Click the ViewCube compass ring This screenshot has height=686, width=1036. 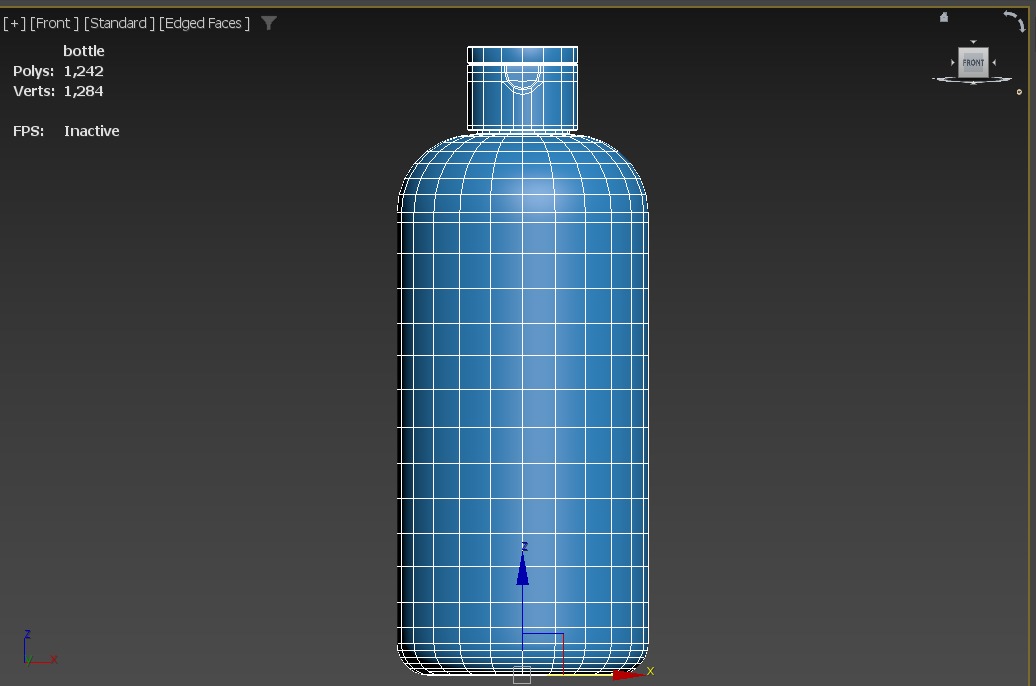[x=972, y=80]
